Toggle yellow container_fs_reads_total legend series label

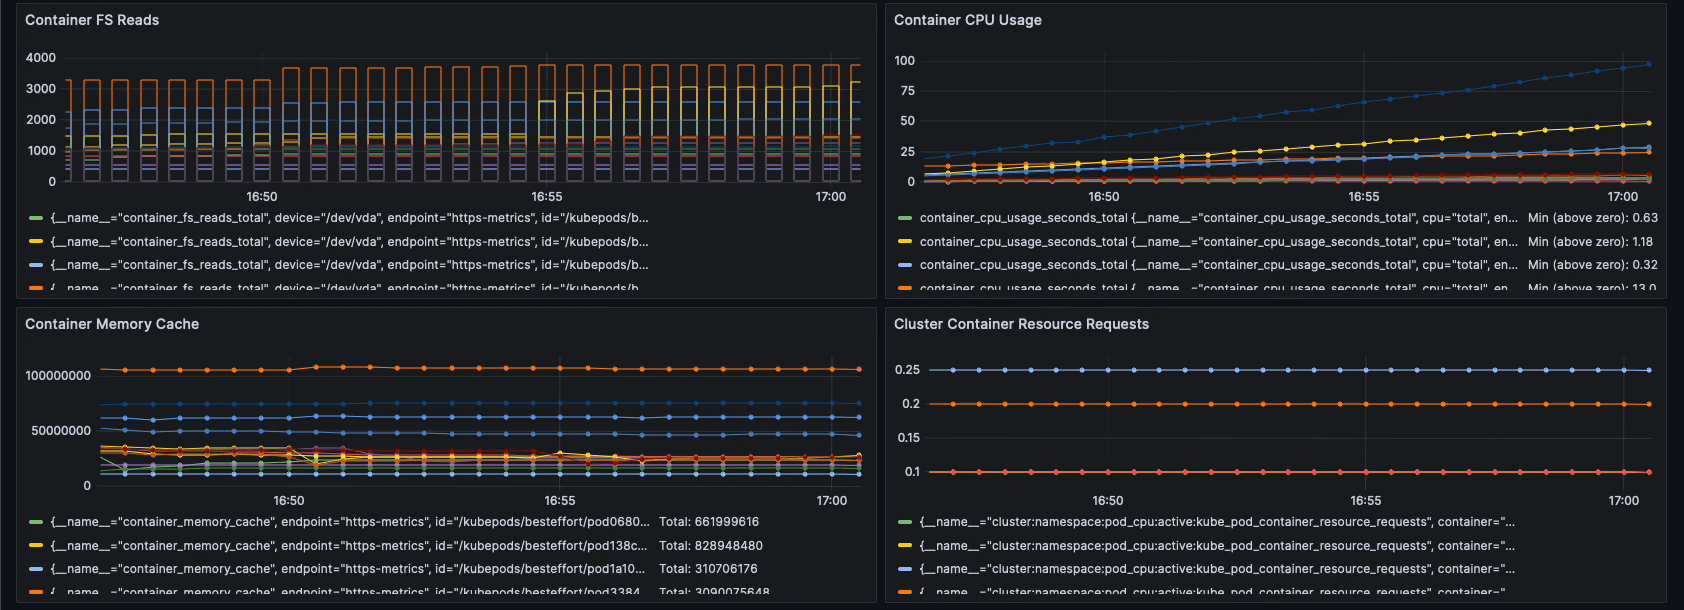[349, 242]
